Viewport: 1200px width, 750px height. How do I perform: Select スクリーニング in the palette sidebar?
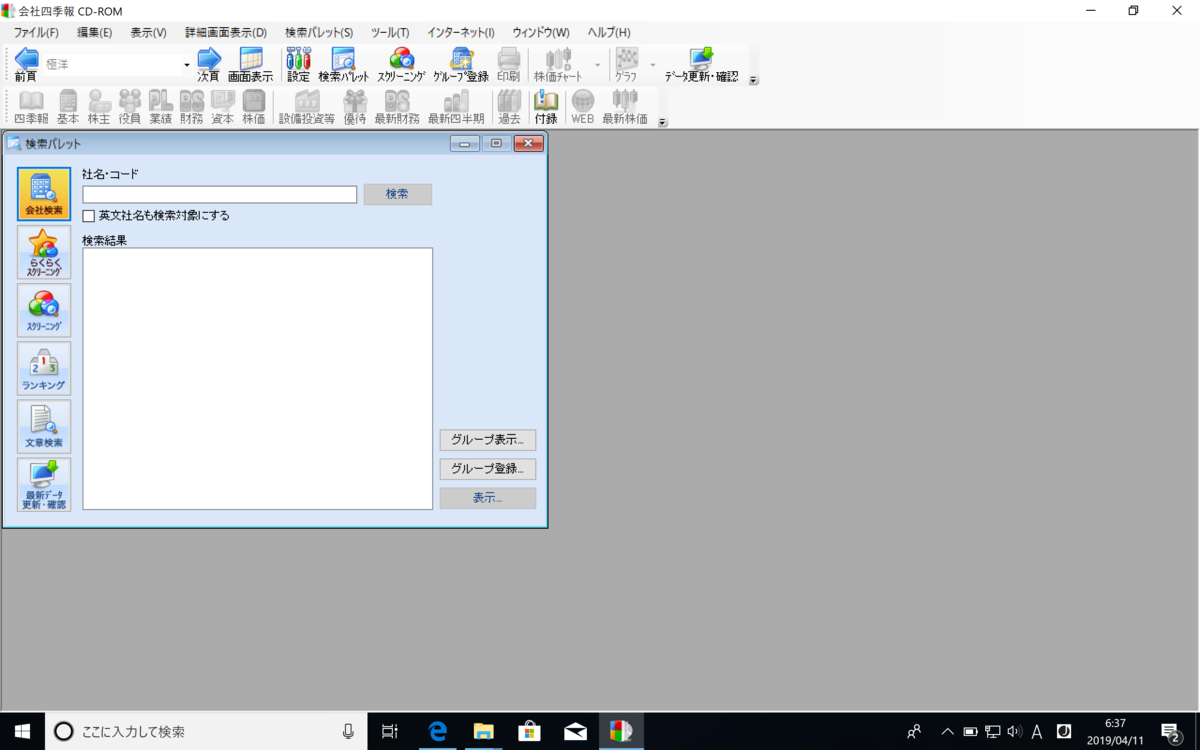pos(44,310)
